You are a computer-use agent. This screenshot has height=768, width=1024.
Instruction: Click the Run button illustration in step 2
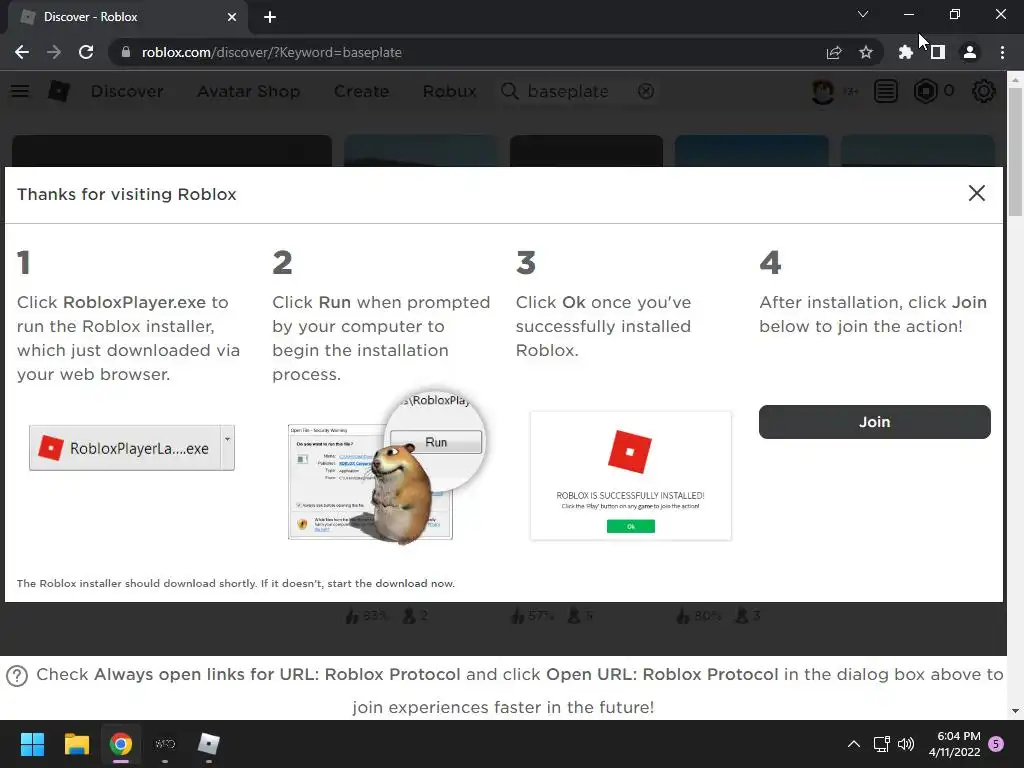click(436, 442)
